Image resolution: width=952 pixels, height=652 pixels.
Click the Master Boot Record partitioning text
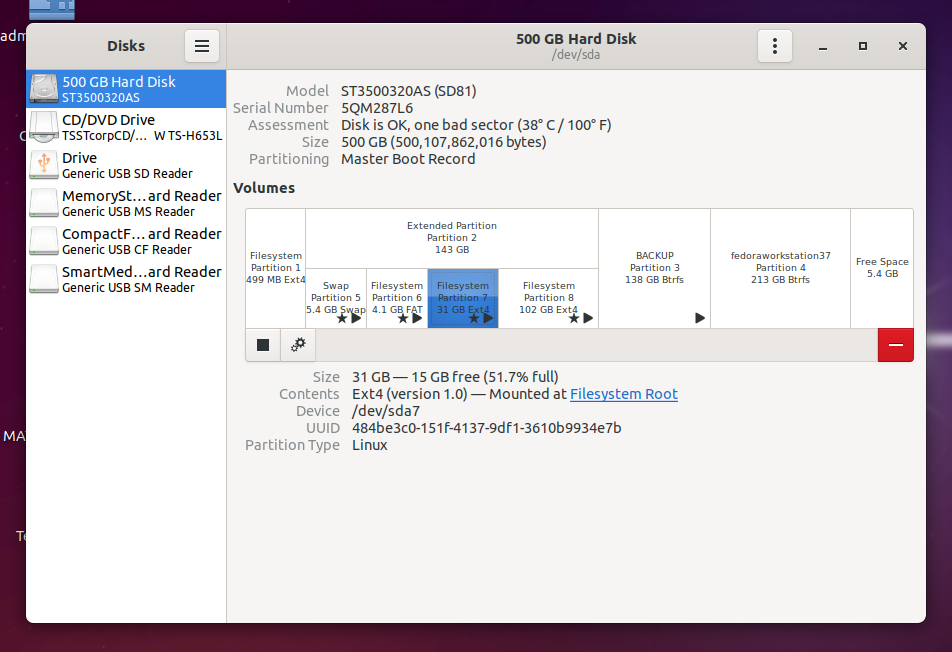pyautogui.click(x=408, y=159)
